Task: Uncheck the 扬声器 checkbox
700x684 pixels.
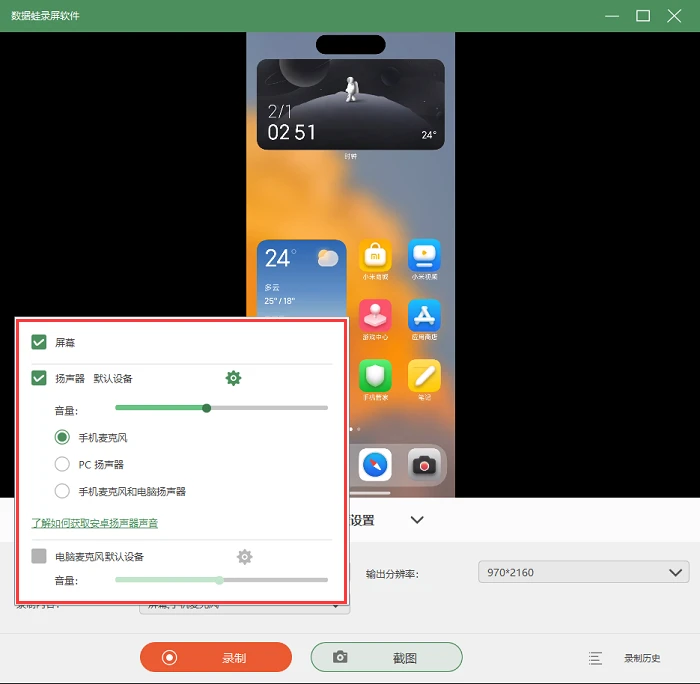Action: (39, 378)
